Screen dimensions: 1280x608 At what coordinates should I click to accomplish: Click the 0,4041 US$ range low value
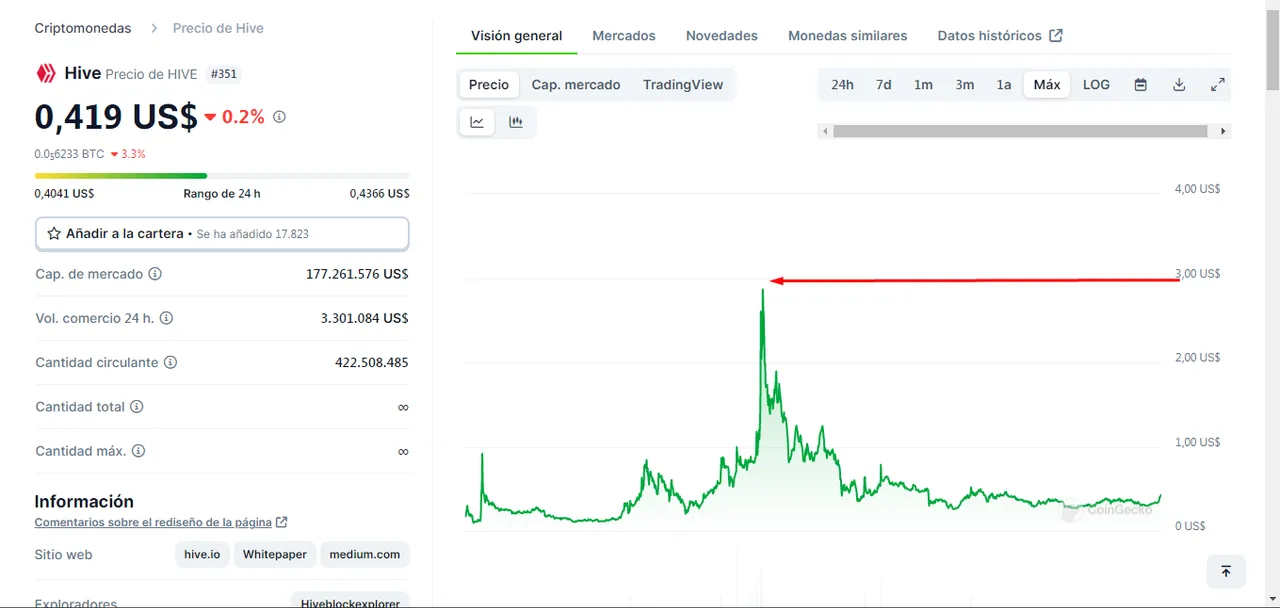64,194
